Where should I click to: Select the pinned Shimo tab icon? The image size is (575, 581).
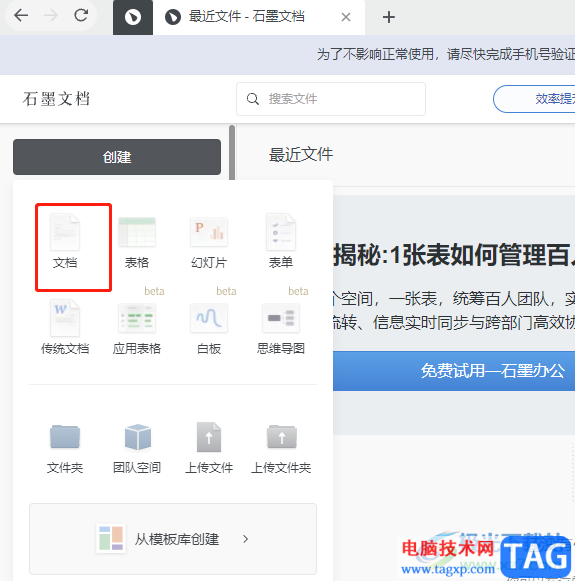(133, 17)
